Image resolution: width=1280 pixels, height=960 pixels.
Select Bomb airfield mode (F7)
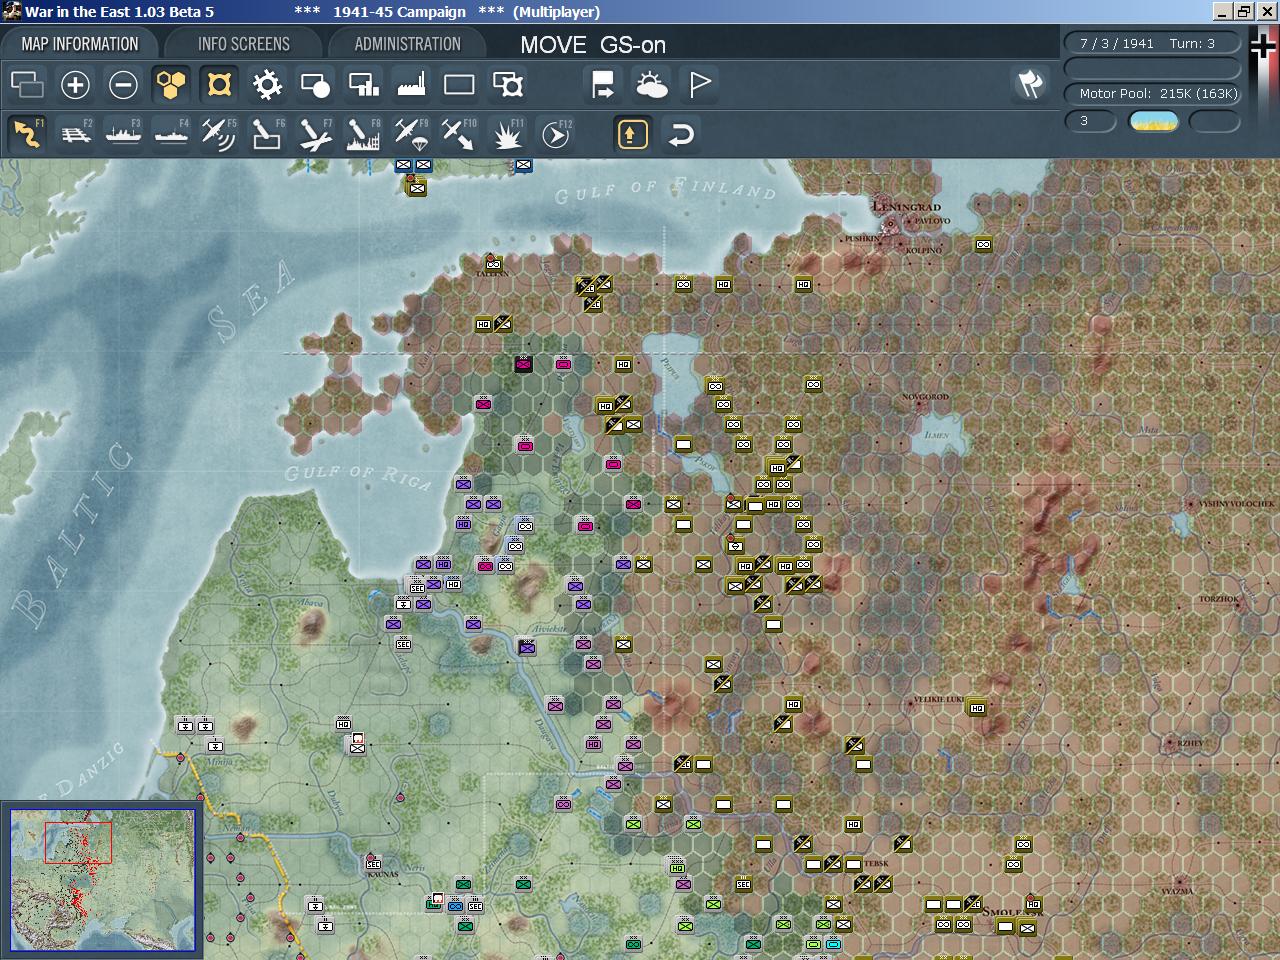(315, 134)
